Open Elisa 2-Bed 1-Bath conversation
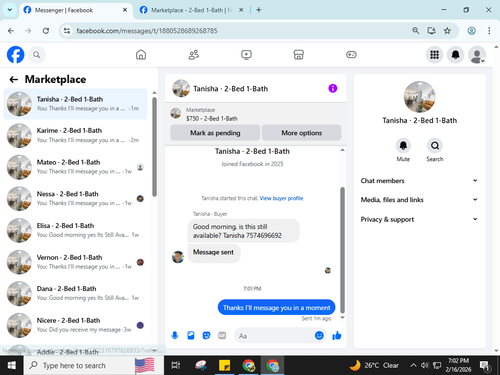Viewport: 500px width, 375px height. [75, 230]
